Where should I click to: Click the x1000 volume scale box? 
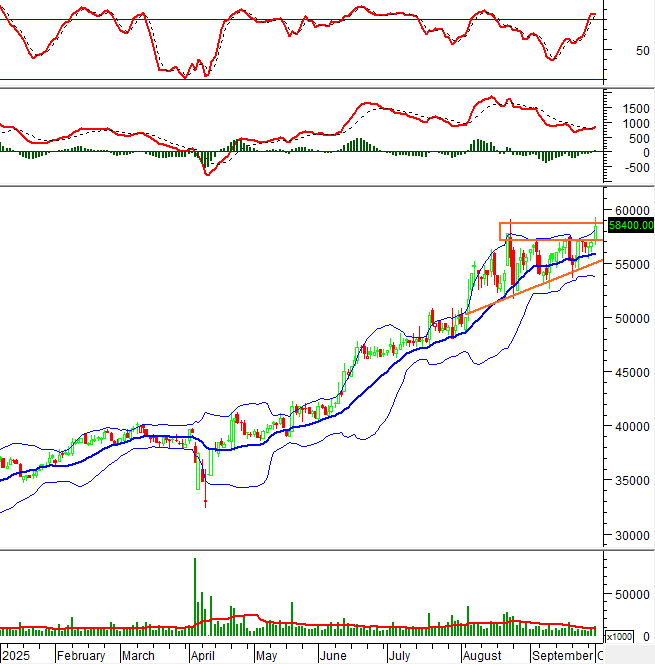(618, 637)
